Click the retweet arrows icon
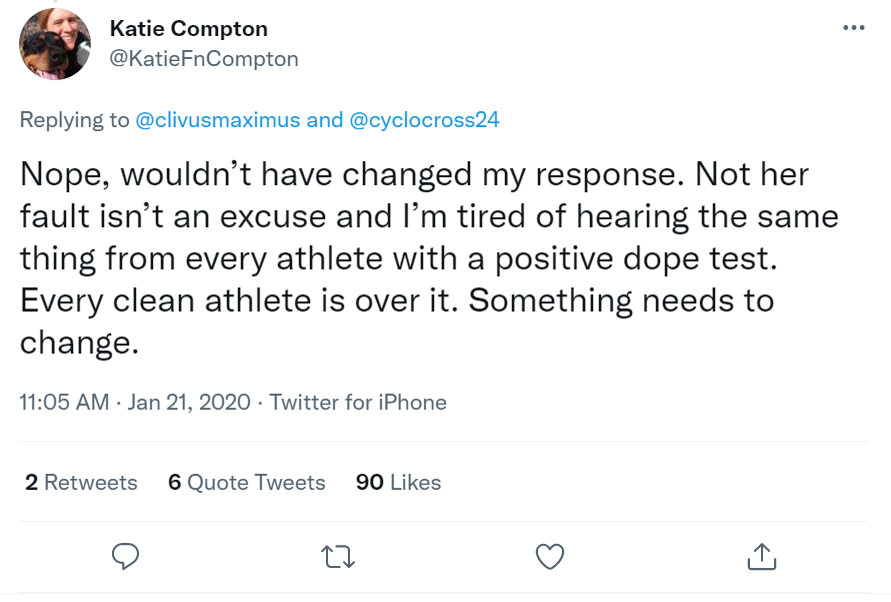Viewport: 891px width, 602px height. 339,555
